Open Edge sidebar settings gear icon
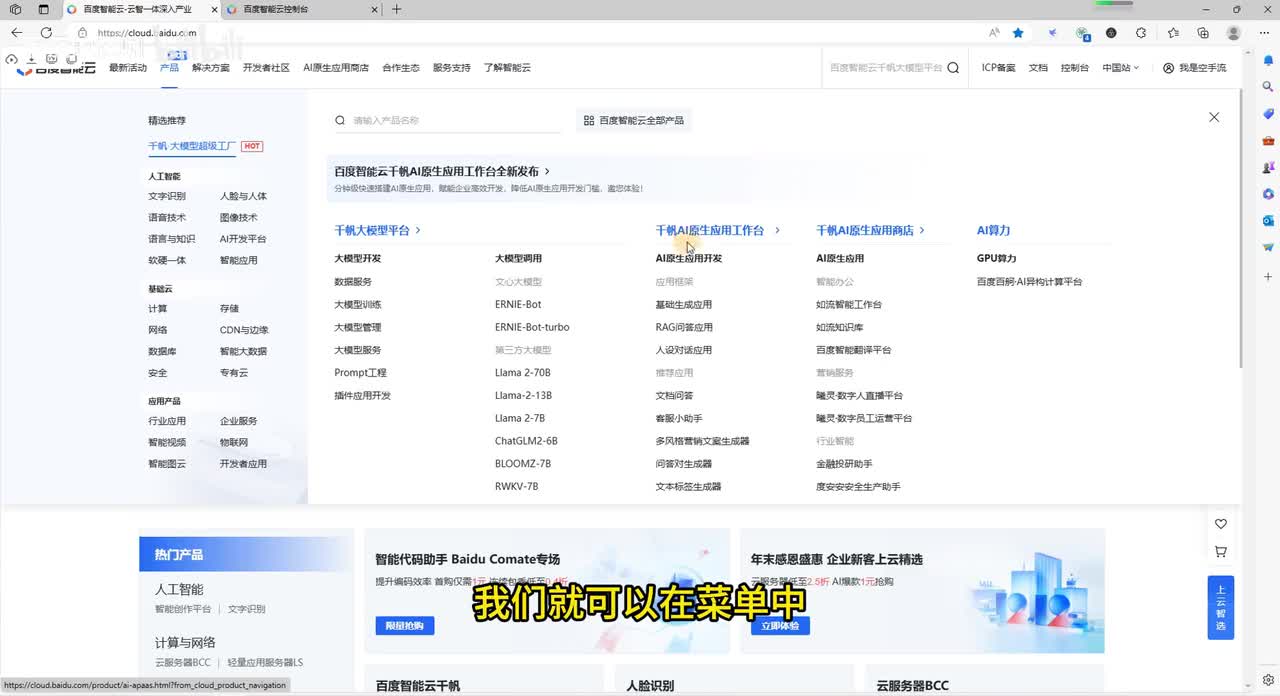The image size is (1280, 696). coord(1268,680)
